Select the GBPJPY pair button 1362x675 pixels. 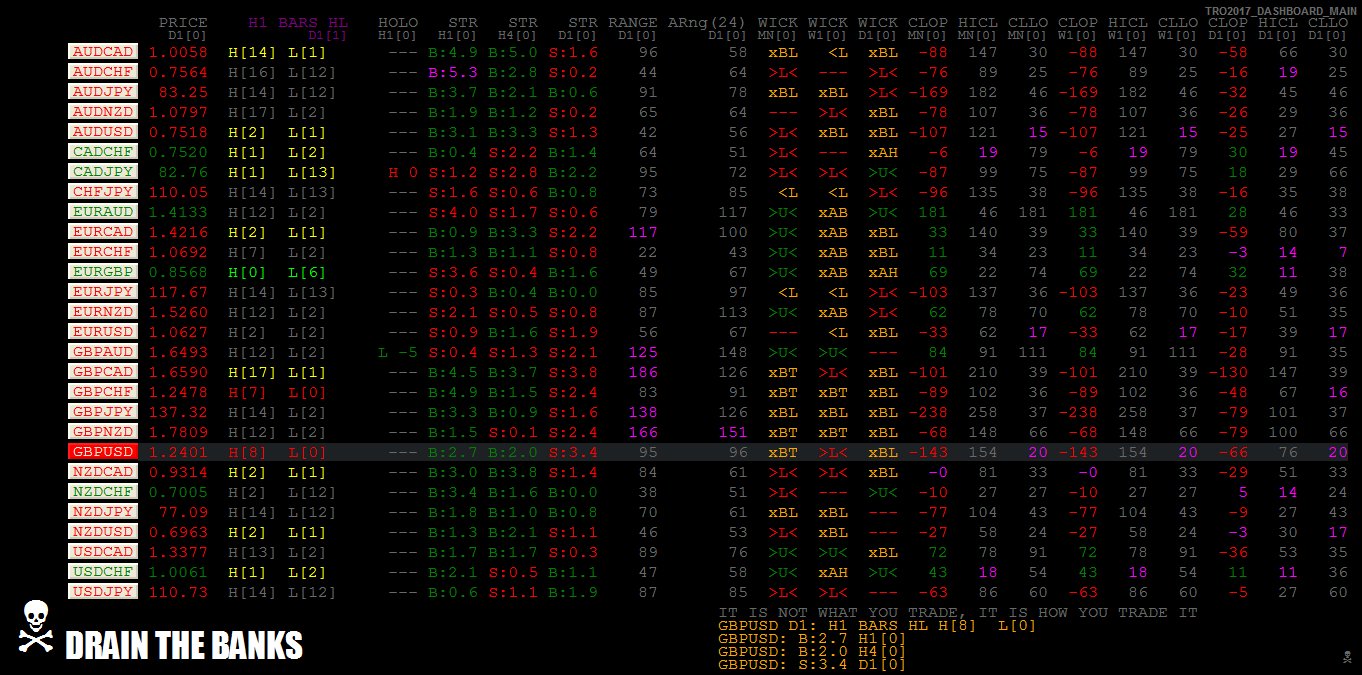click(103, 411)
